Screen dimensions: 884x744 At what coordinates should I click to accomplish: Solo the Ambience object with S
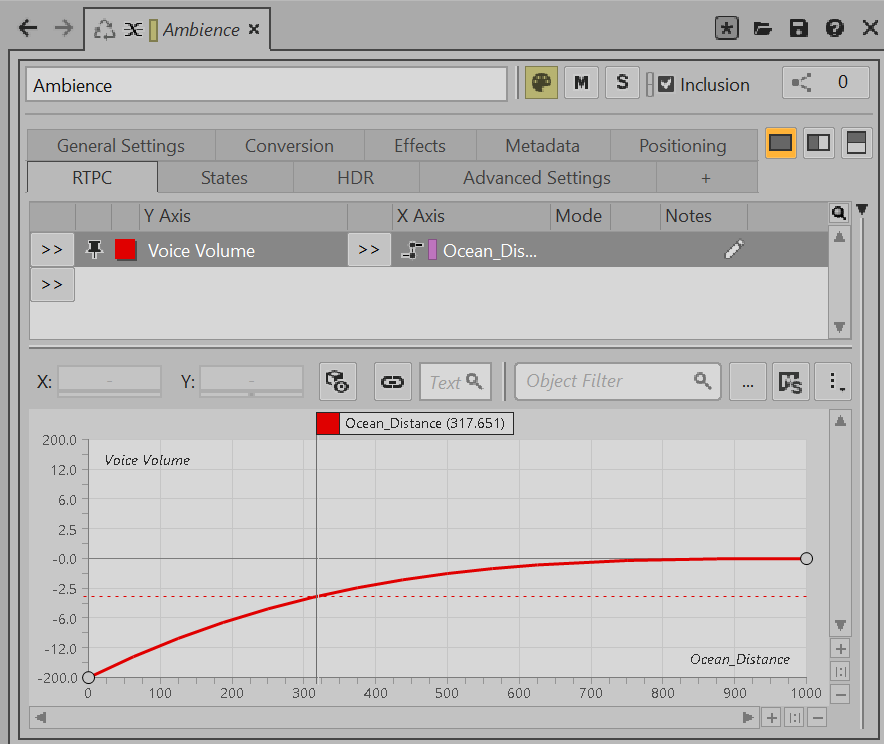click(x=622, y=83)
